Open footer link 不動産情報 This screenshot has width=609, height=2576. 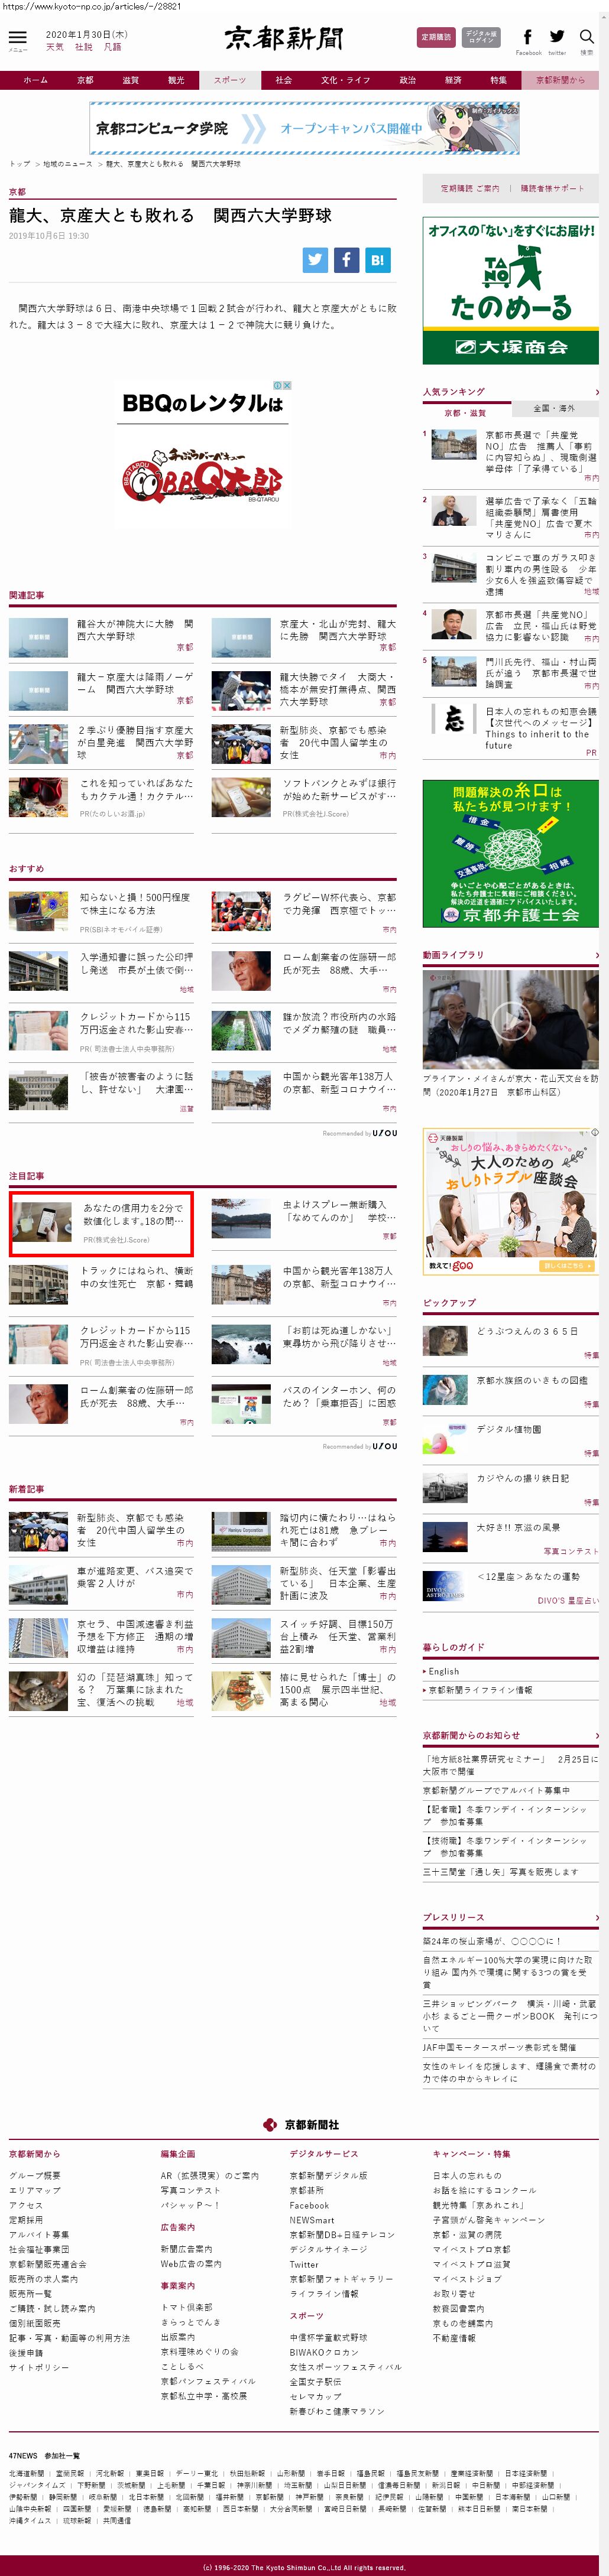point(454,2338)
